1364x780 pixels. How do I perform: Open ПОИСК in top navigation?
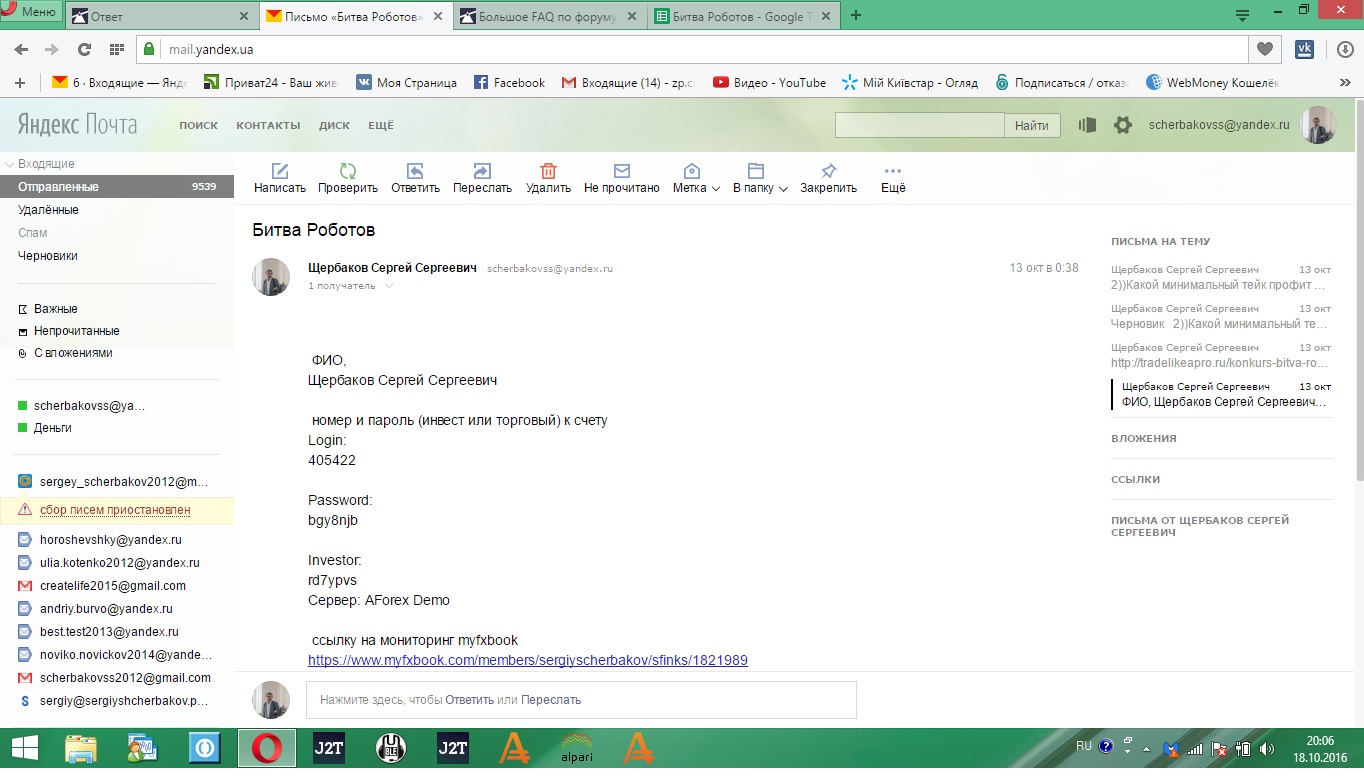point(198,125)
